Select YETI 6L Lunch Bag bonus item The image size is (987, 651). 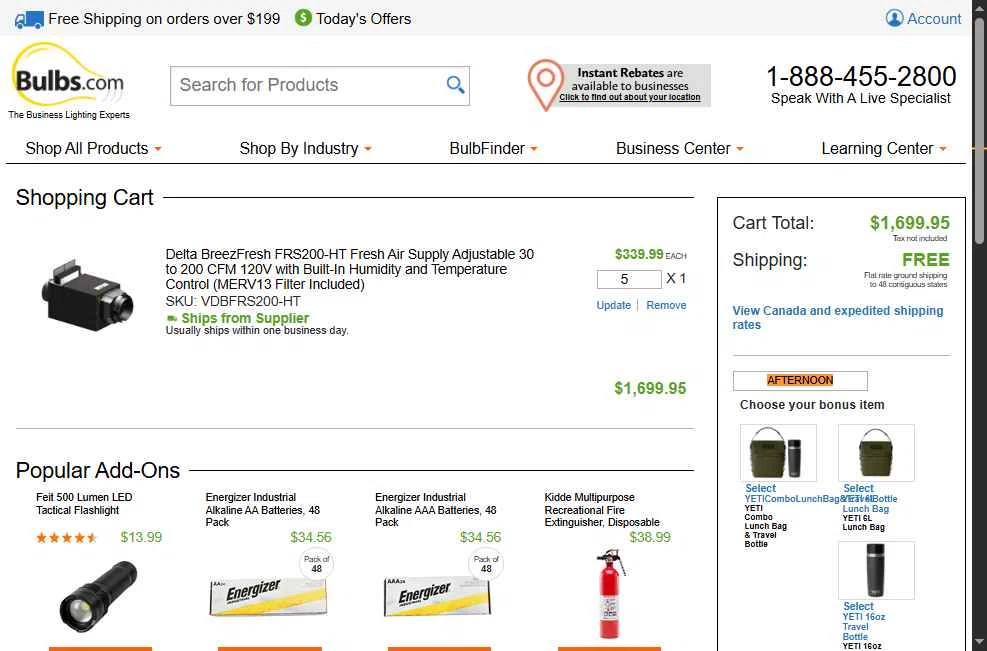coord(859,489)
